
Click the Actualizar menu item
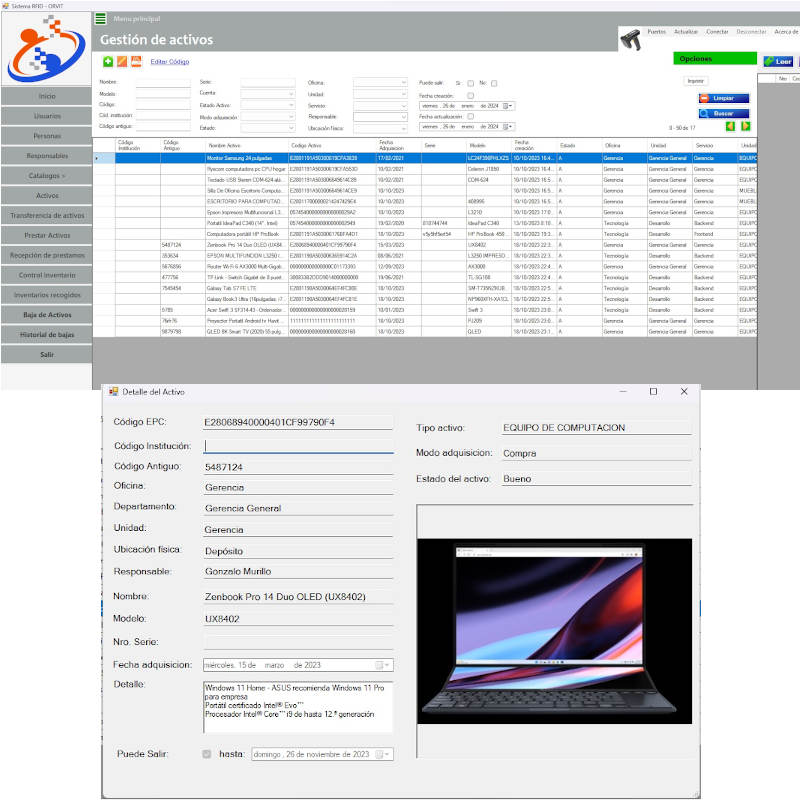[x=686, y=32]
